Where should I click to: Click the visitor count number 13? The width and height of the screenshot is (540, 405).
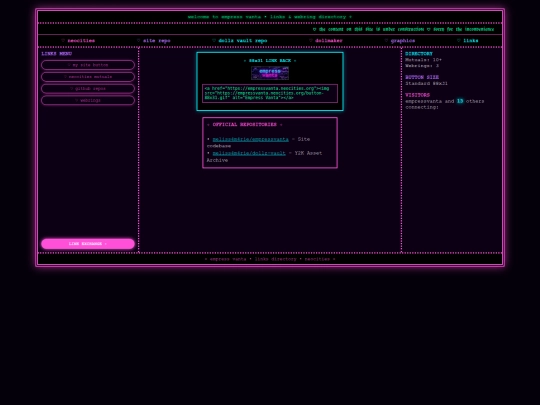click(460, 101)
